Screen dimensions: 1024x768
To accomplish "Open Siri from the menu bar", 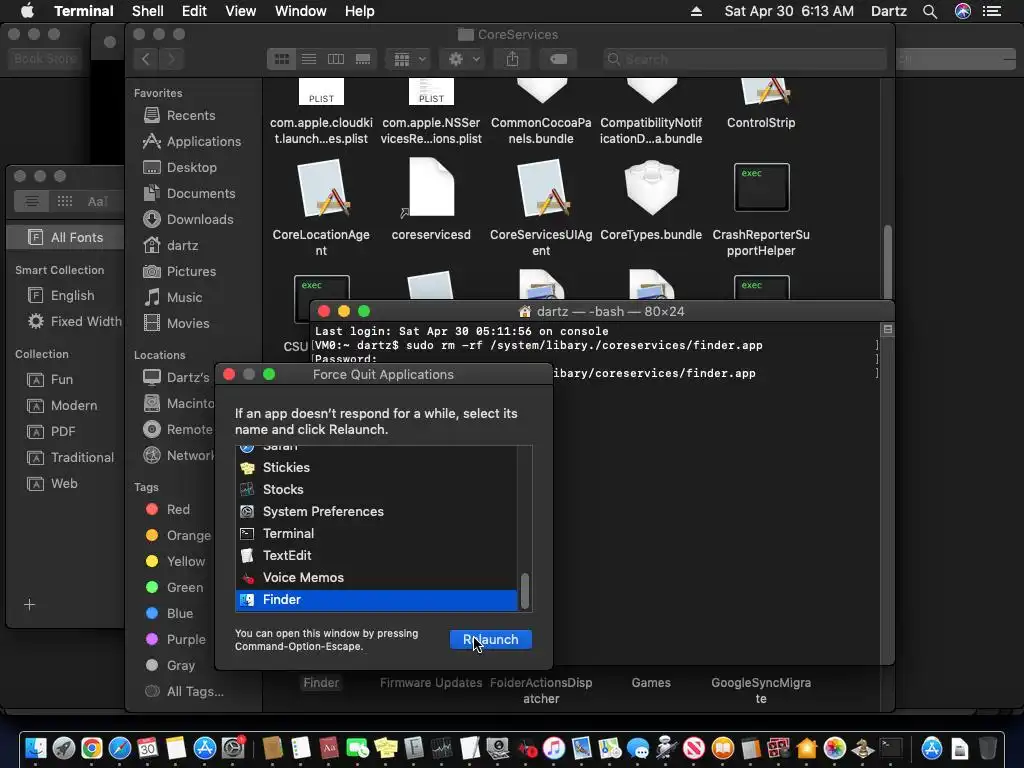I will click(x=963, y=11).
